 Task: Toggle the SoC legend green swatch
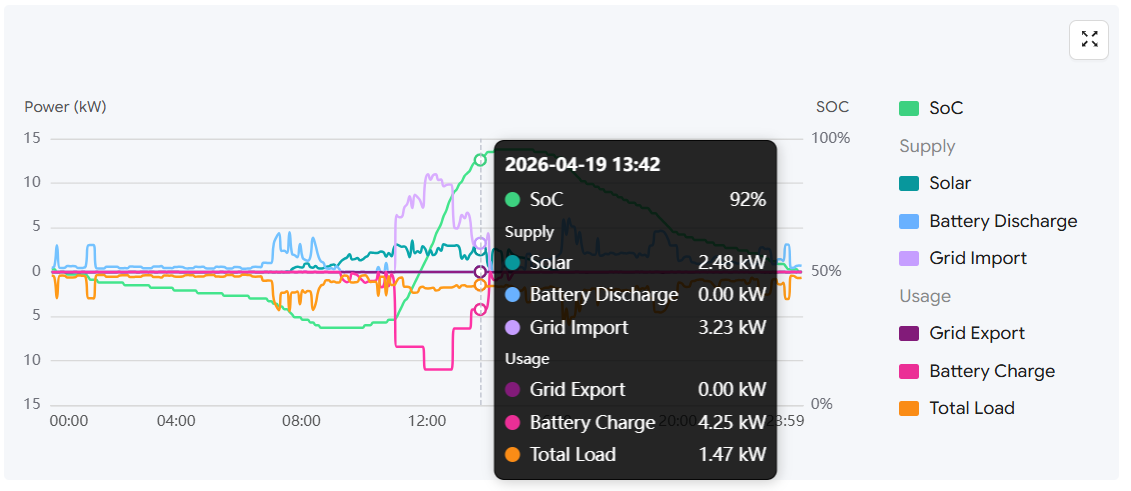(x=909, y=108)
